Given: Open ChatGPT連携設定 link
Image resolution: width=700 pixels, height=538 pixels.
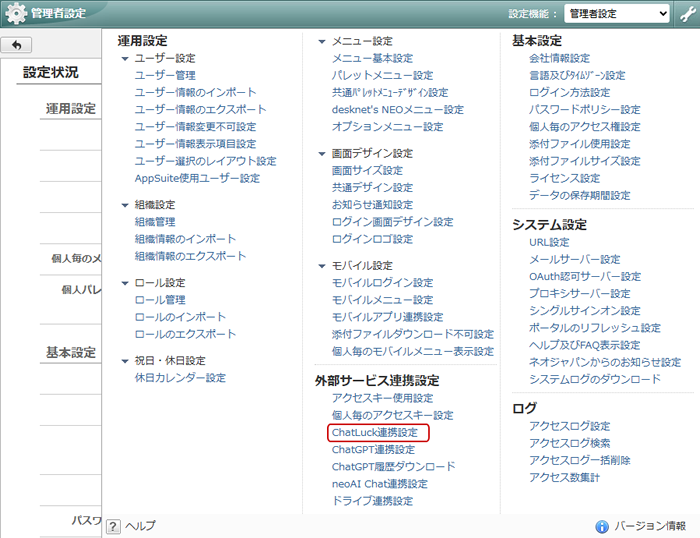Looking at the screenshot, I should tap(373, 450).
